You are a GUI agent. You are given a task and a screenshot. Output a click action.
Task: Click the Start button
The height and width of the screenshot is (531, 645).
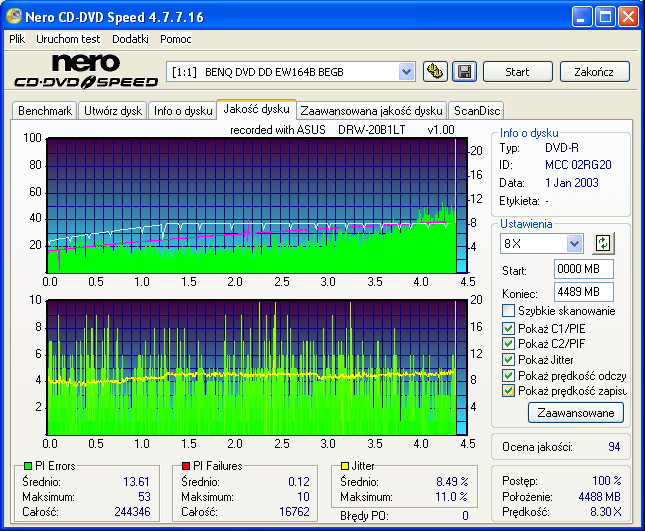tap(517, 72)
